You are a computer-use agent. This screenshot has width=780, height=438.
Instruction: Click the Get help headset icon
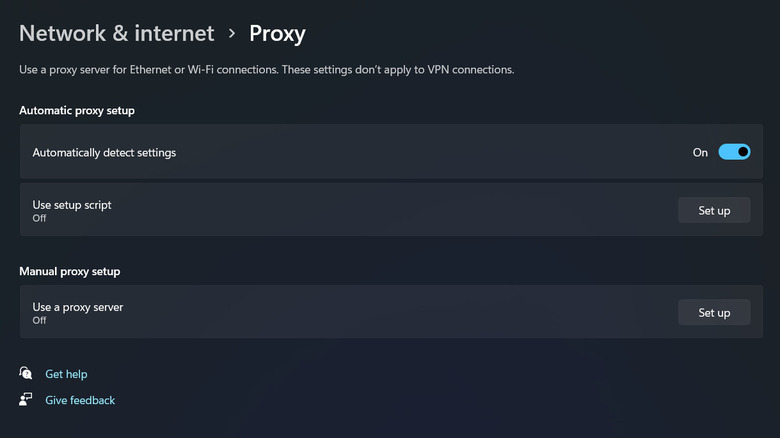click(x=26, y=374)
